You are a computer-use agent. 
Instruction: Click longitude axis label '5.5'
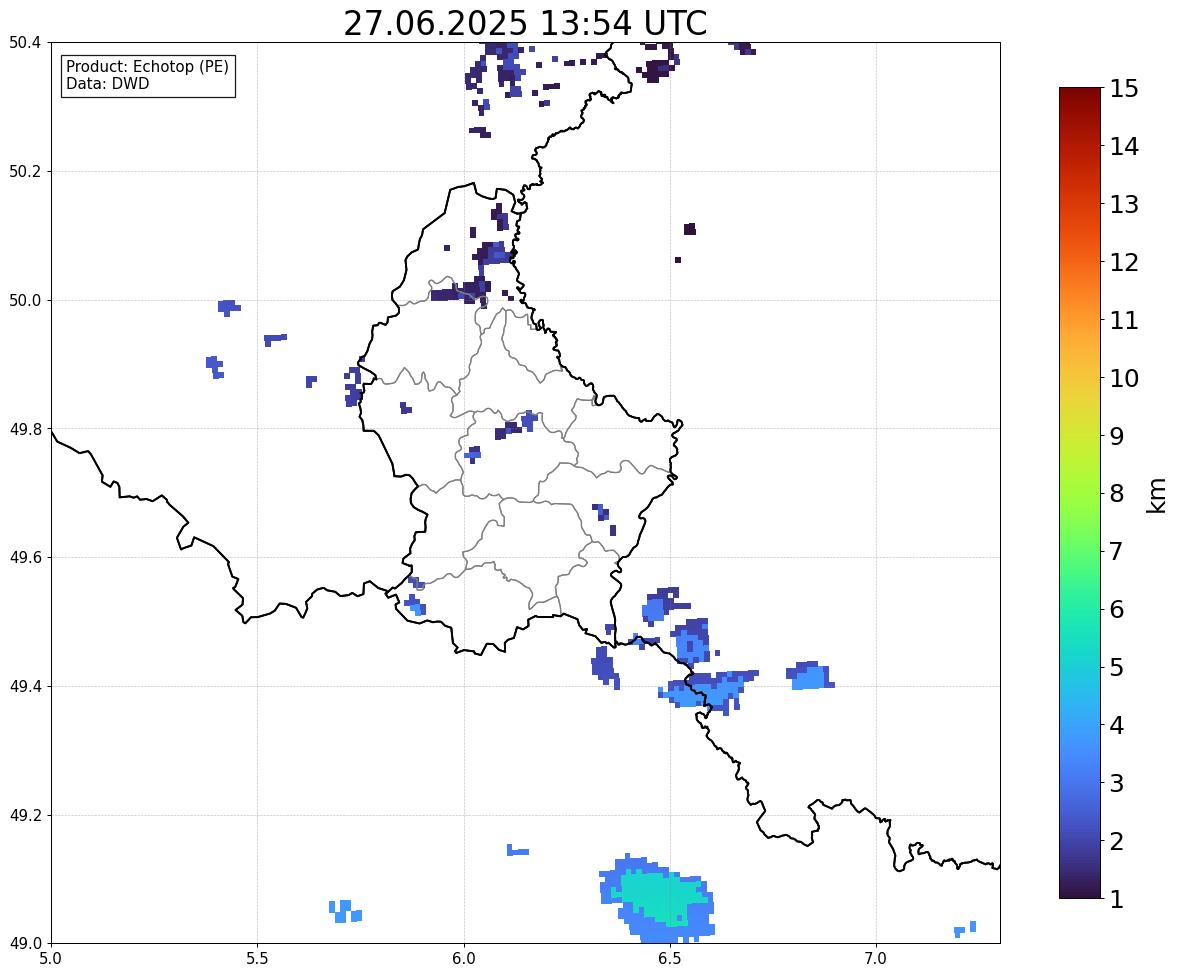tap(257, 959)
